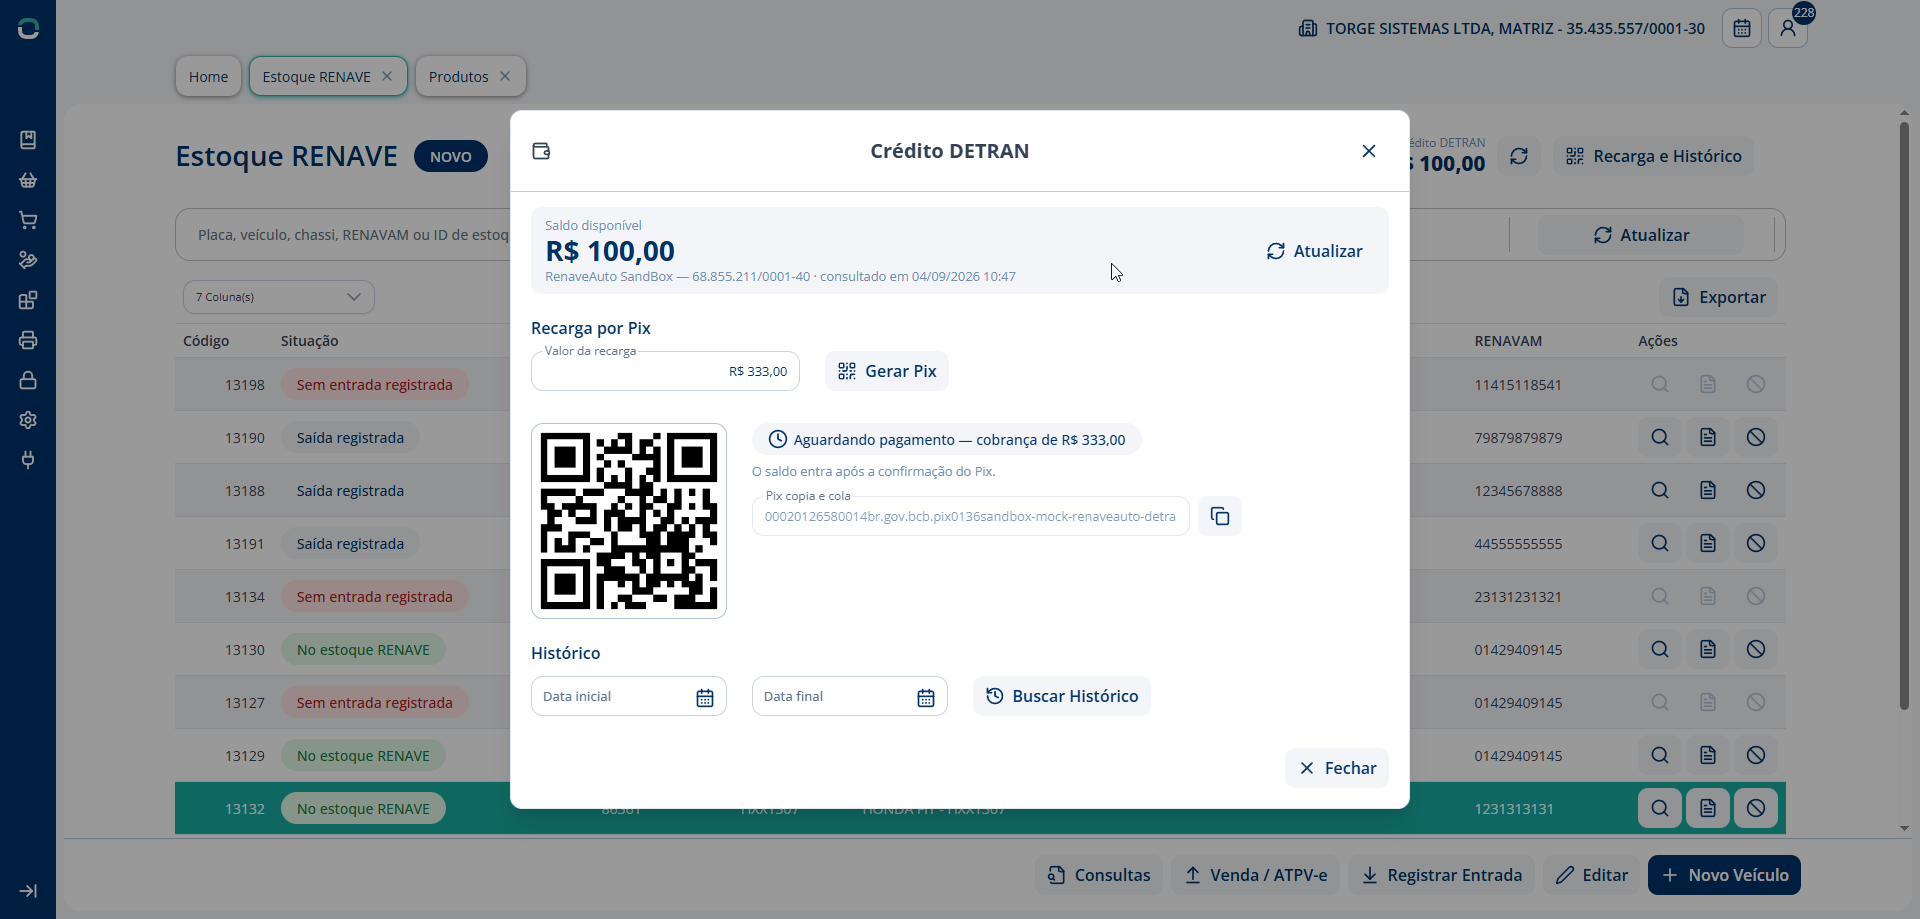This screenshot has width=1920, height=919.
Task: Close the Produtos tab
Action: click(x=505, y=76)
